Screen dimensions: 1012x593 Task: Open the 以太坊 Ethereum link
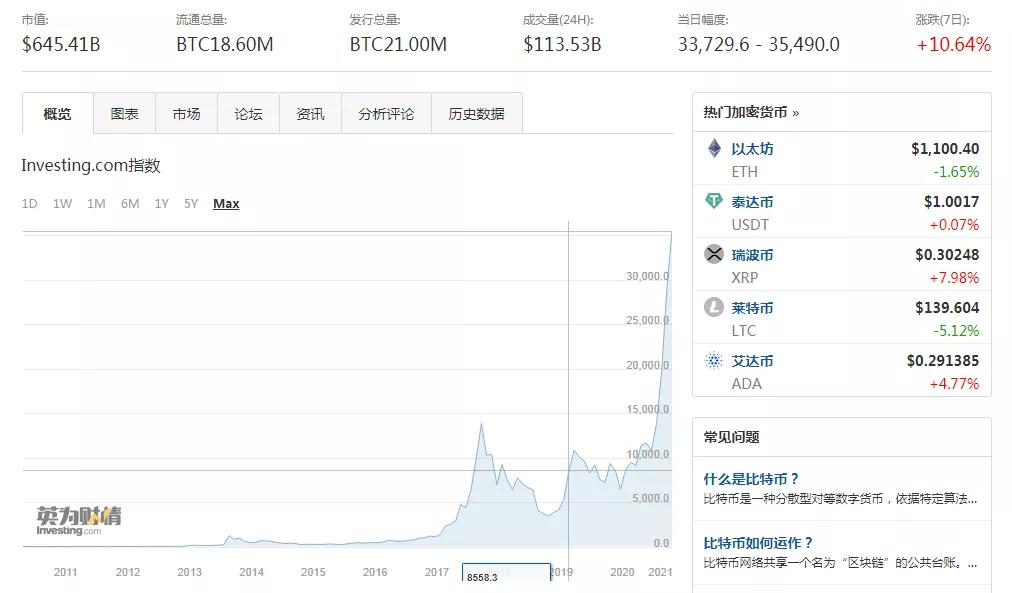752,149
